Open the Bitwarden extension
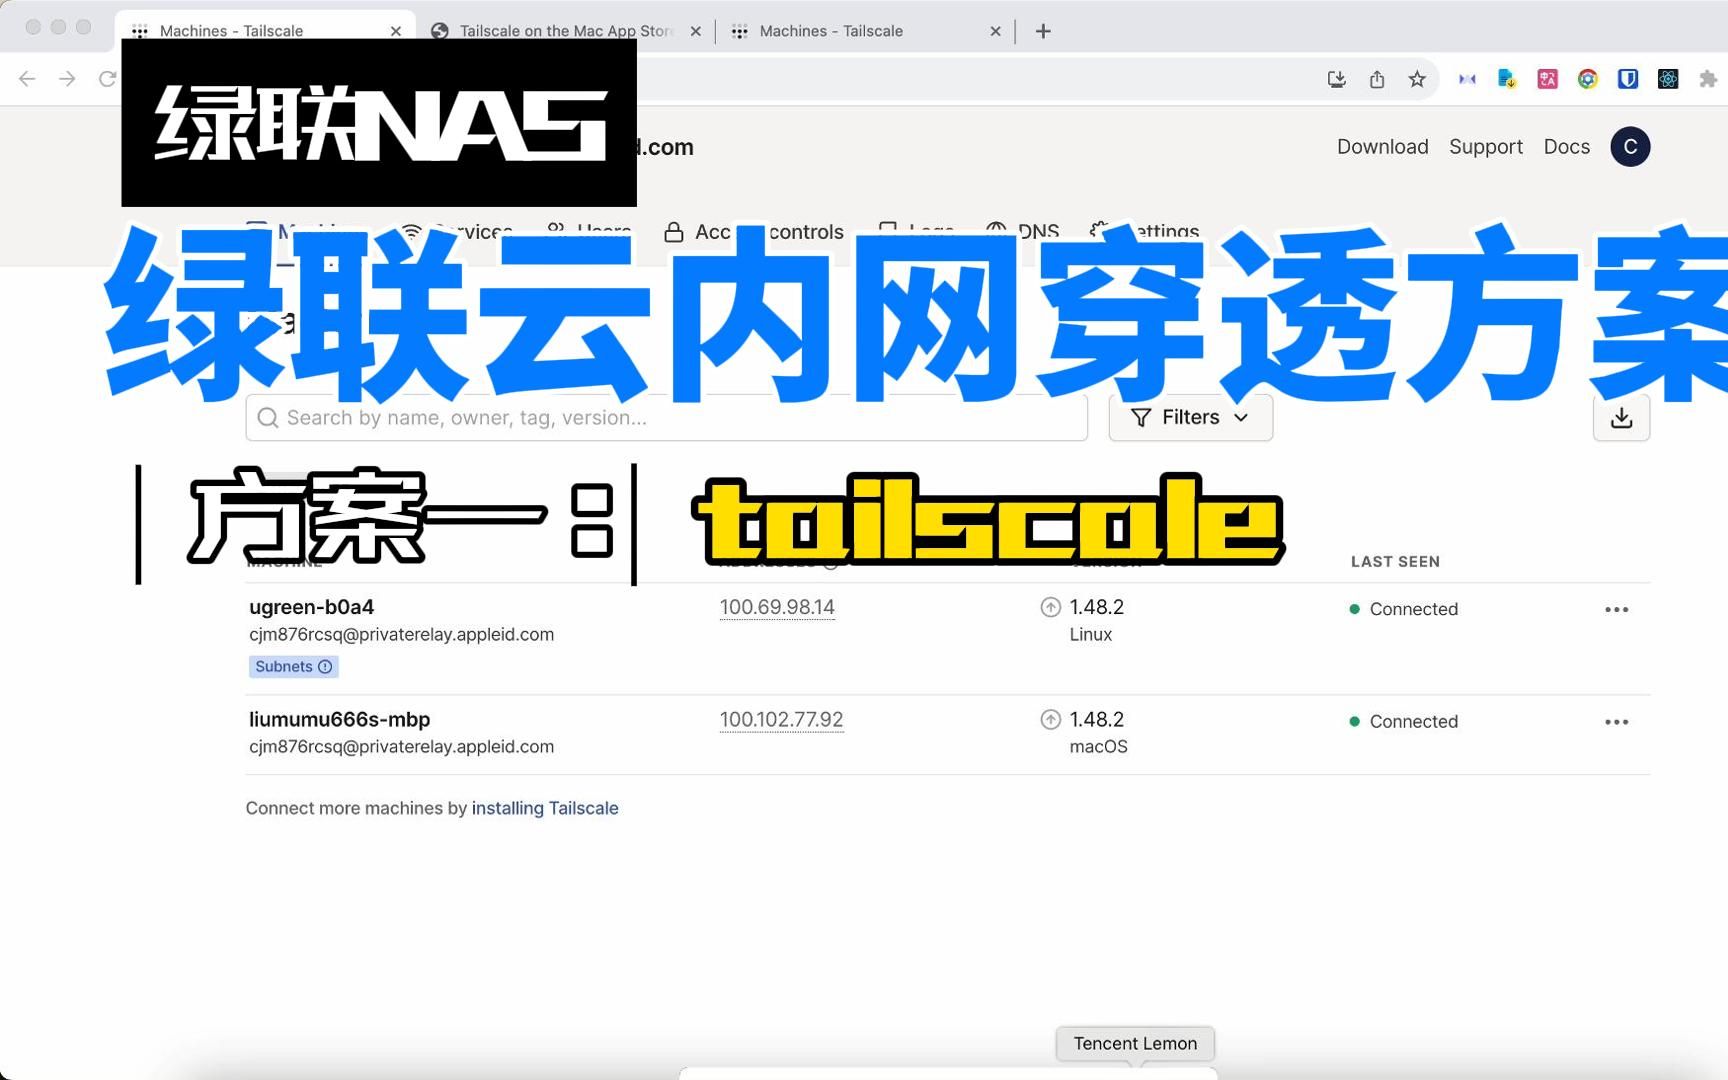This screenshot has height=1080, width=1728. pyautogui.click(x=1628, y=79)
